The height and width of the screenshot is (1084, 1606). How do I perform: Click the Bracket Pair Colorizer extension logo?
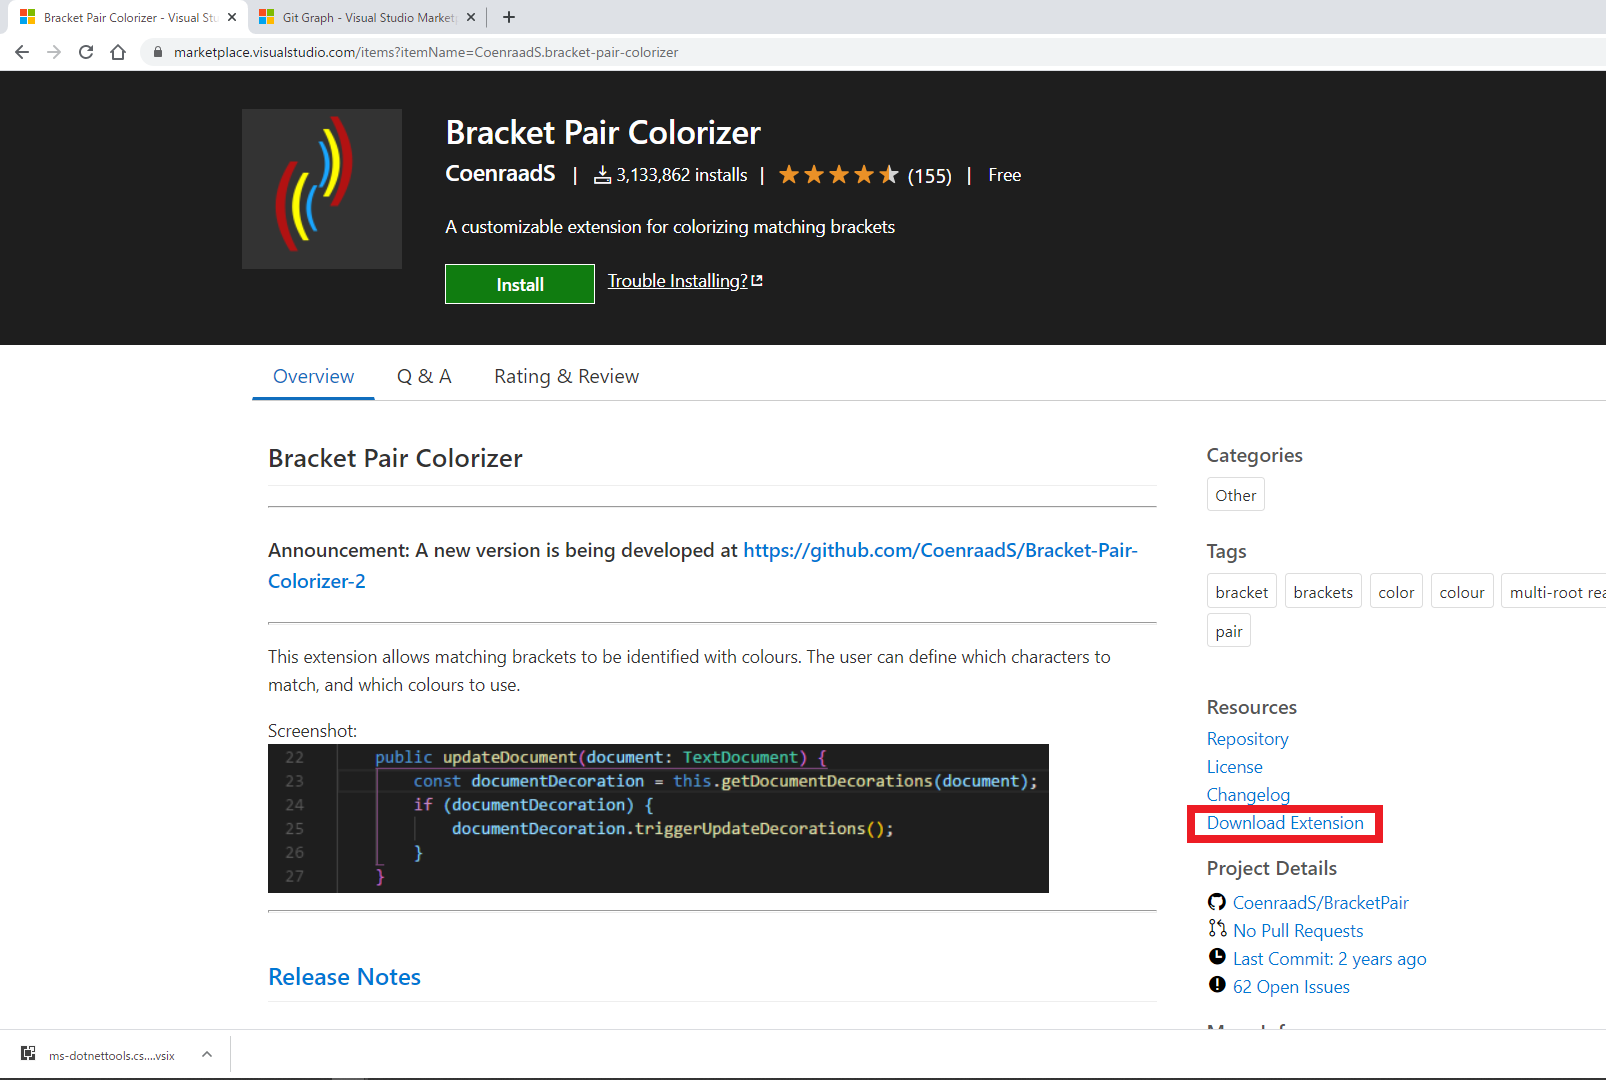pos(321,189)
